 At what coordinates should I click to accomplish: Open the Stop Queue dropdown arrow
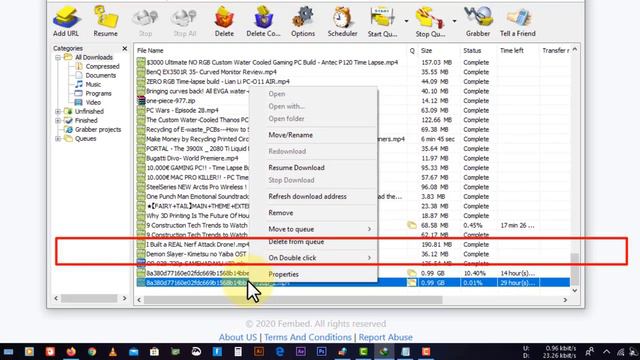tap(454, 21)
